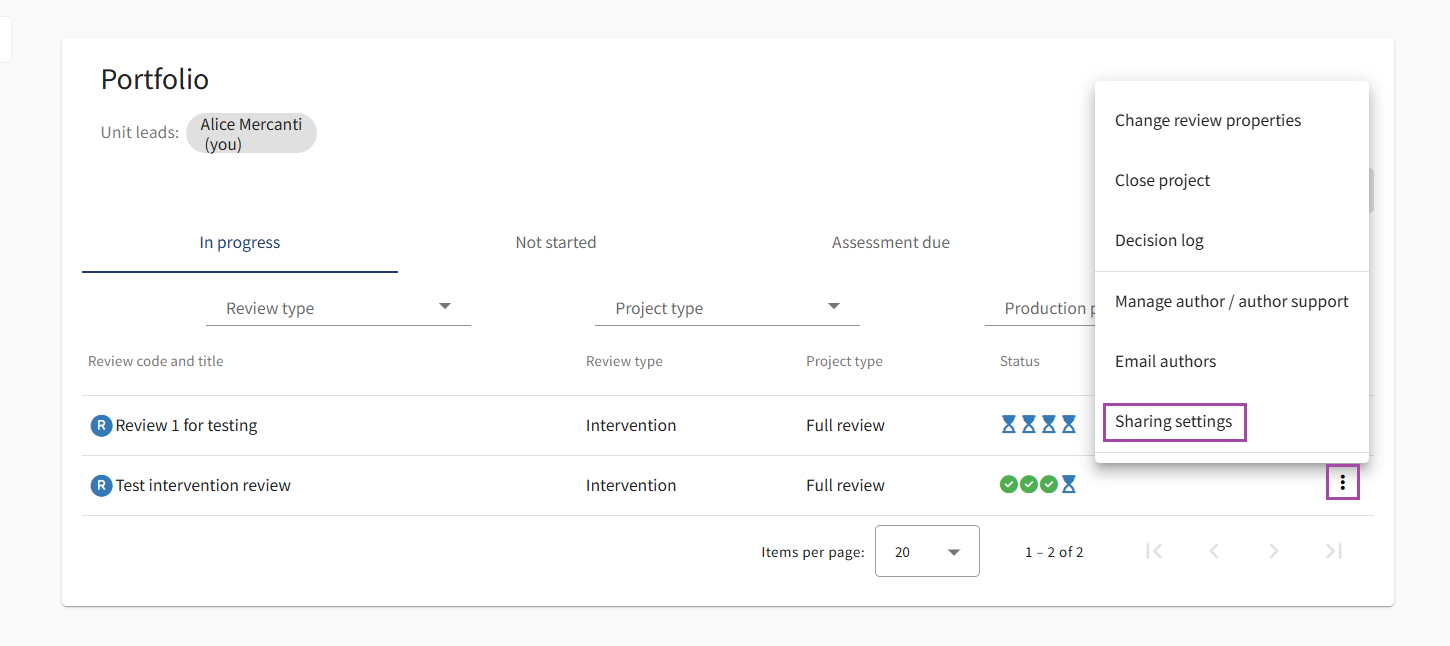Viewport: 1450px width, 646px height.
Task: Choose Sharing settings from the menu
Action: (x=1174, y=422)
